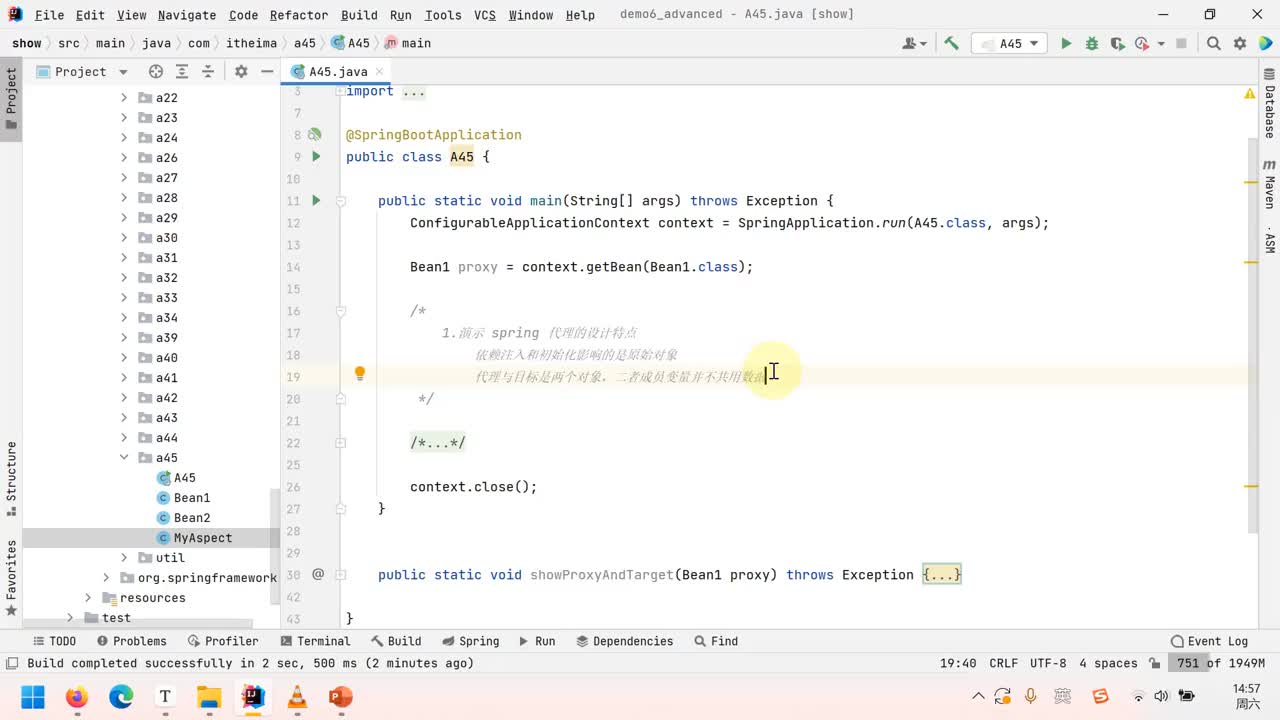Screen dimensions: 1280x720
Task: Expand the a44 package folder
Action: [x=124, y=437]
